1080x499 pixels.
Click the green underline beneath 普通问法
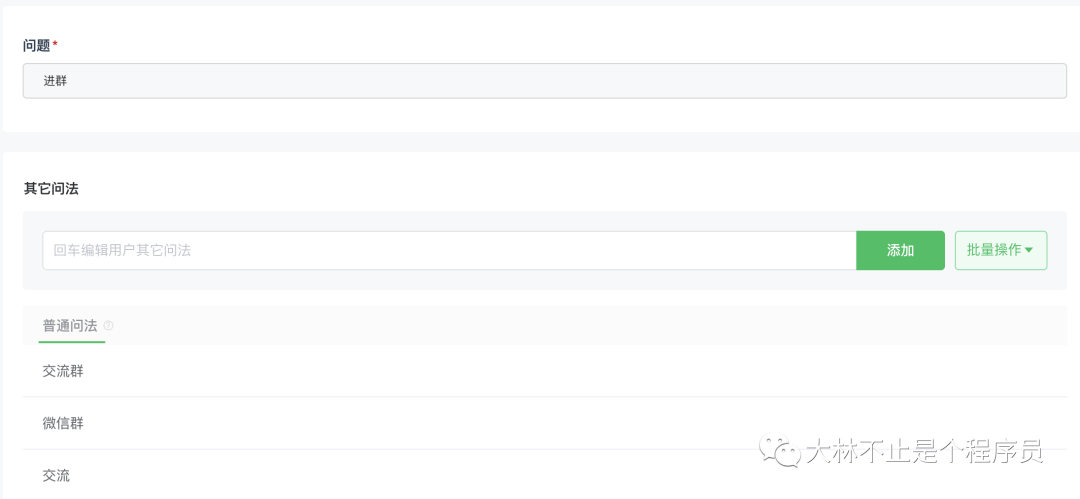point(72,341)
